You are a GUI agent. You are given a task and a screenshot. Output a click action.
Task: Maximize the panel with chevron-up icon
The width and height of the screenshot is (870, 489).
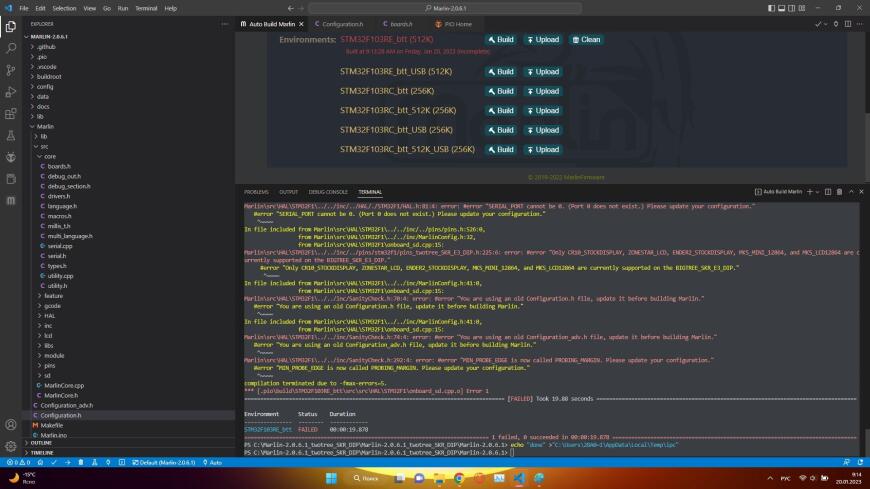[851, 191]
